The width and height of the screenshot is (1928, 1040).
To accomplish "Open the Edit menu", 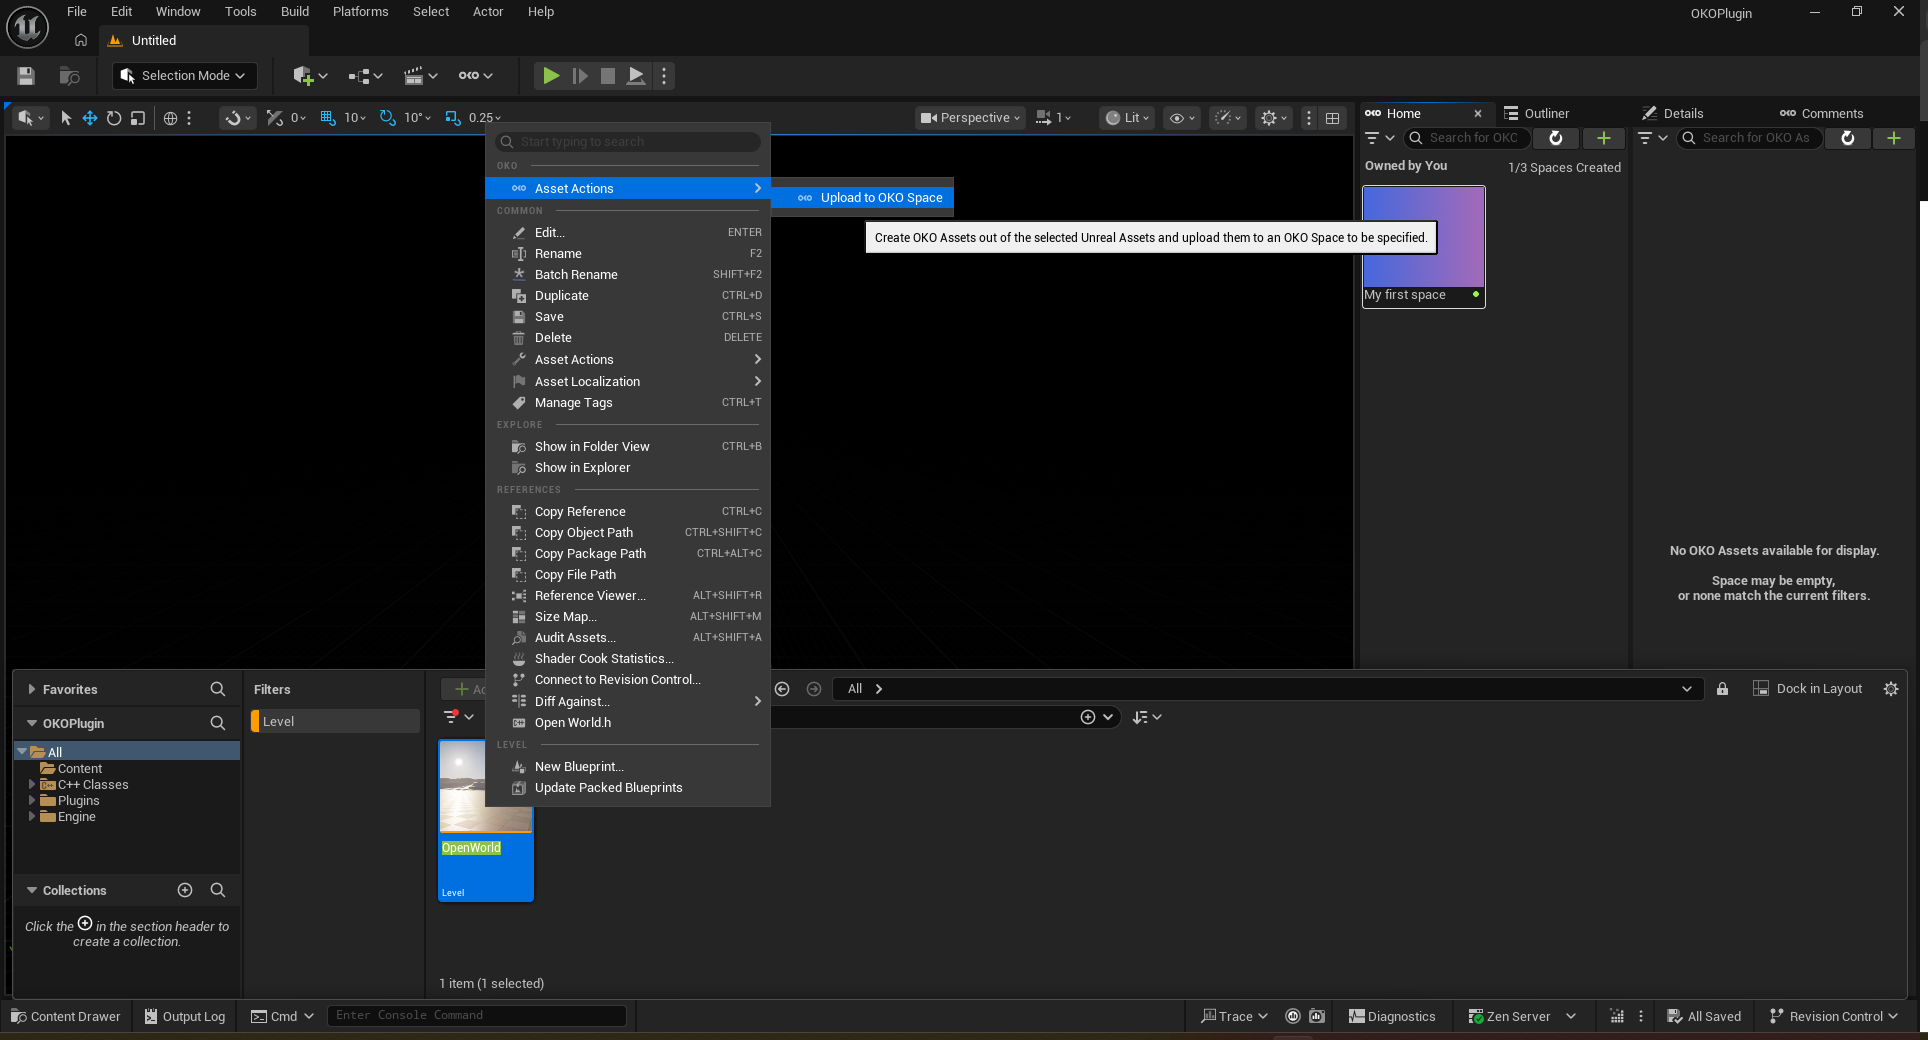I will (x=122, y=12).
